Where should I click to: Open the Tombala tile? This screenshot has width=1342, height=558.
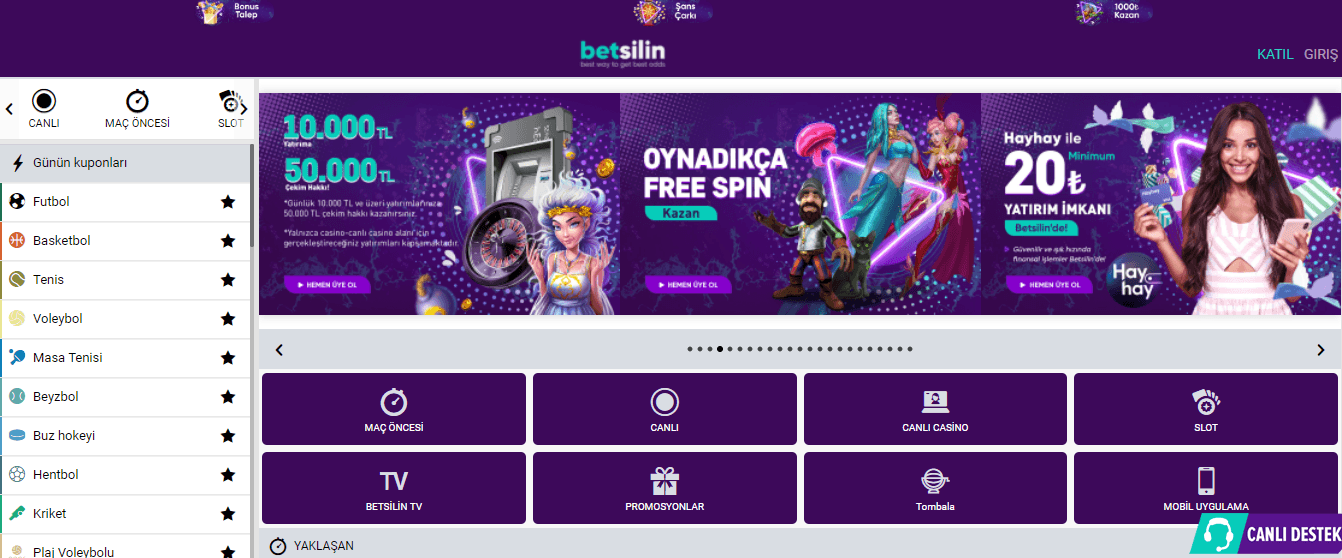935,488
